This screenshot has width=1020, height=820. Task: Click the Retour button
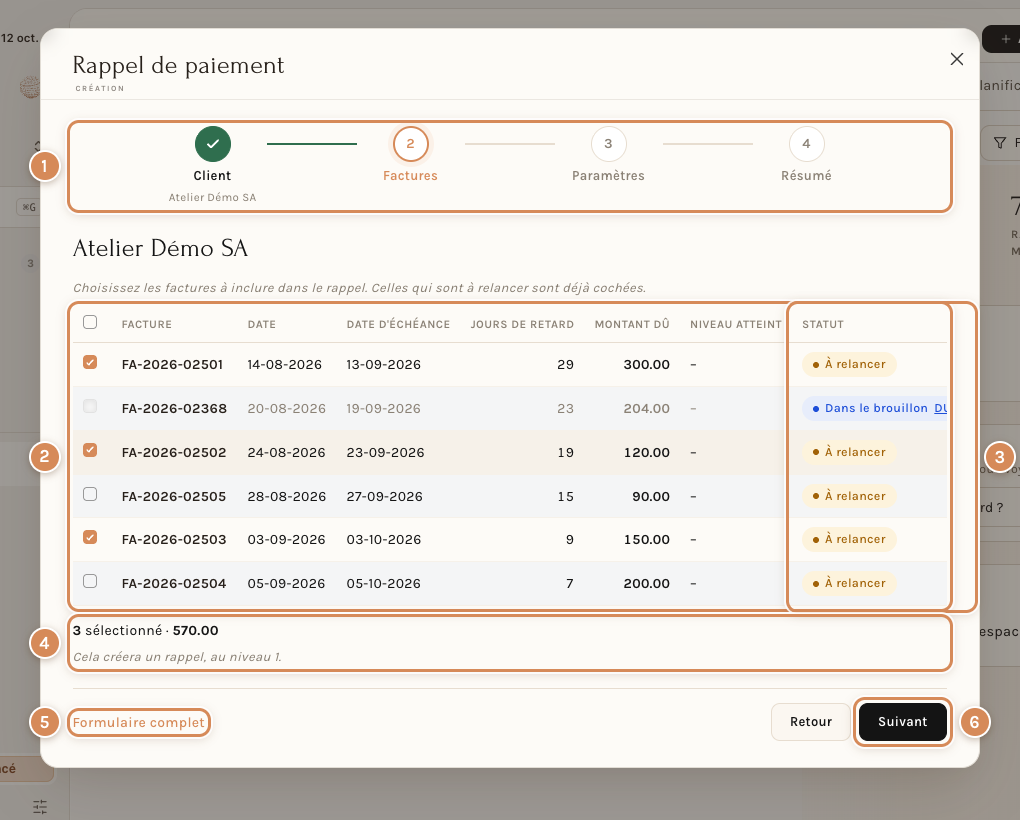point(811,722)
